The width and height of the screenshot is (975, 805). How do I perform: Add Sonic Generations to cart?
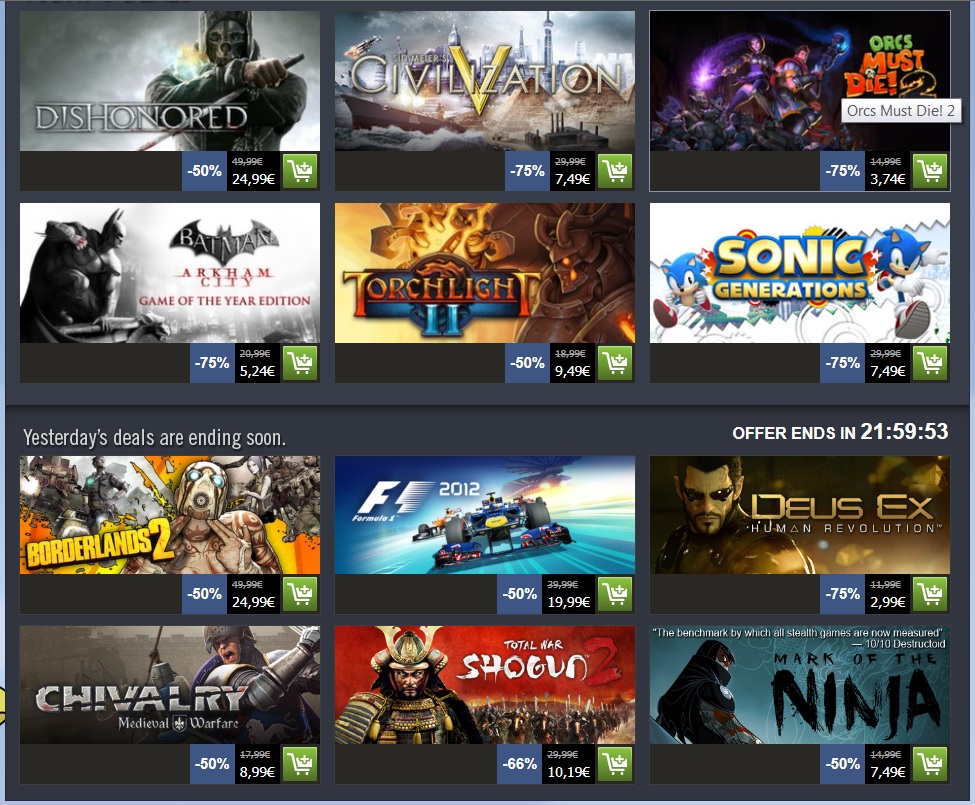point(930,363)
